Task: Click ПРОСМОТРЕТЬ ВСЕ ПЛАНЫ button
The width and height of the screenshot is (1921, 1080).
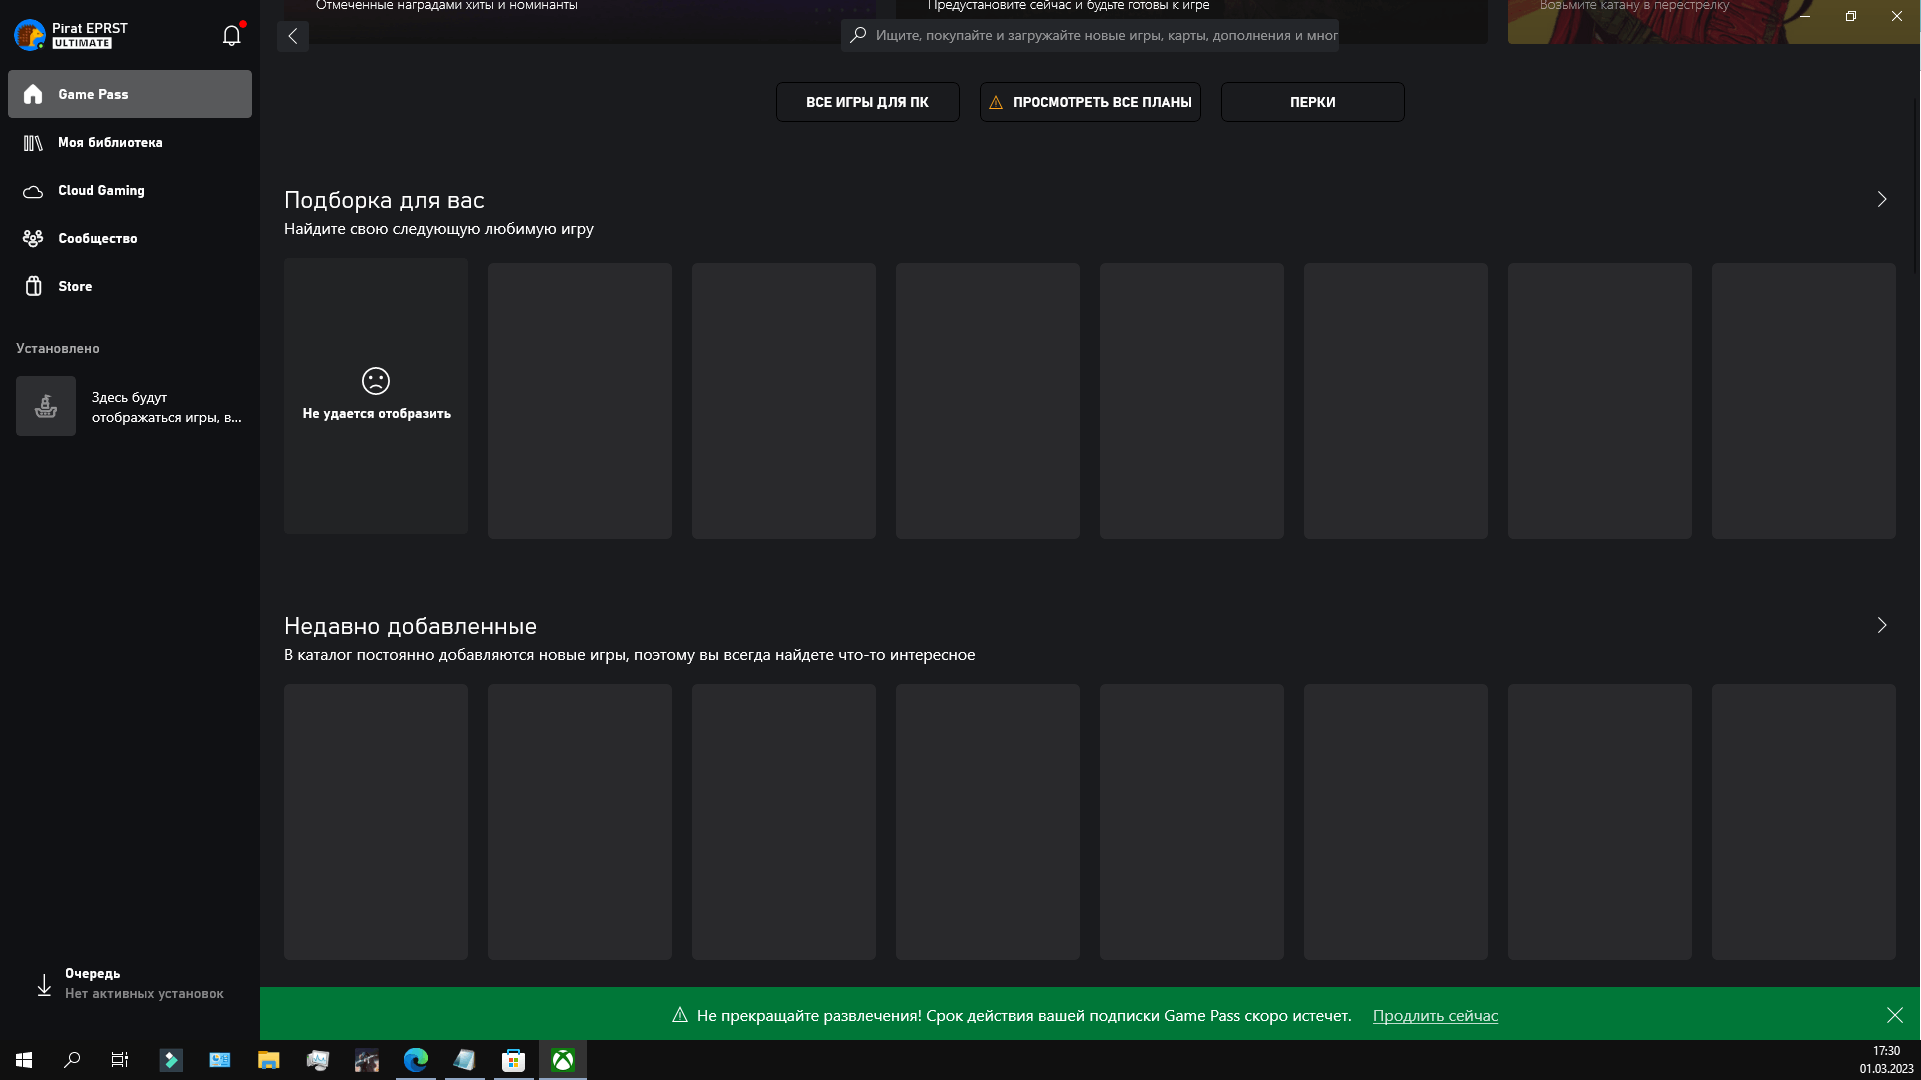Action: (1090, 102)
